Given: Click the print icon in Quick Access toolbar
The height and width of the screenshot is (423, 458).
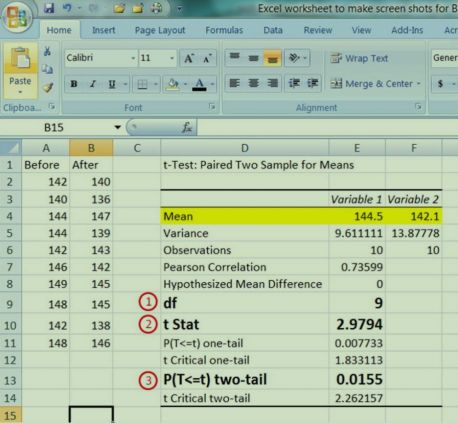Looking at the screenshot, I should pos(156,8).
